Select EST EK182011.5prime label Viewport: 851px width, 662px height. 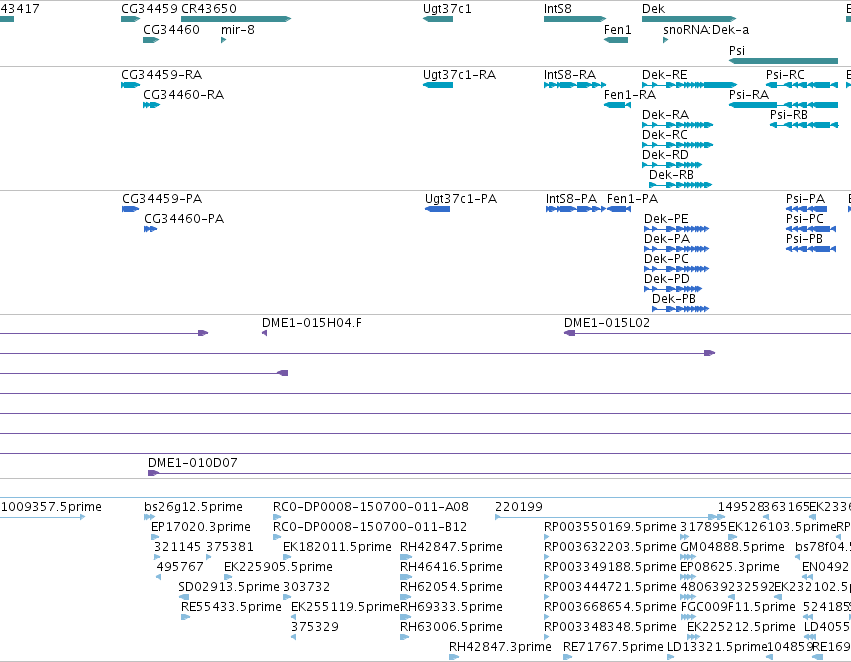coord(337,547)
